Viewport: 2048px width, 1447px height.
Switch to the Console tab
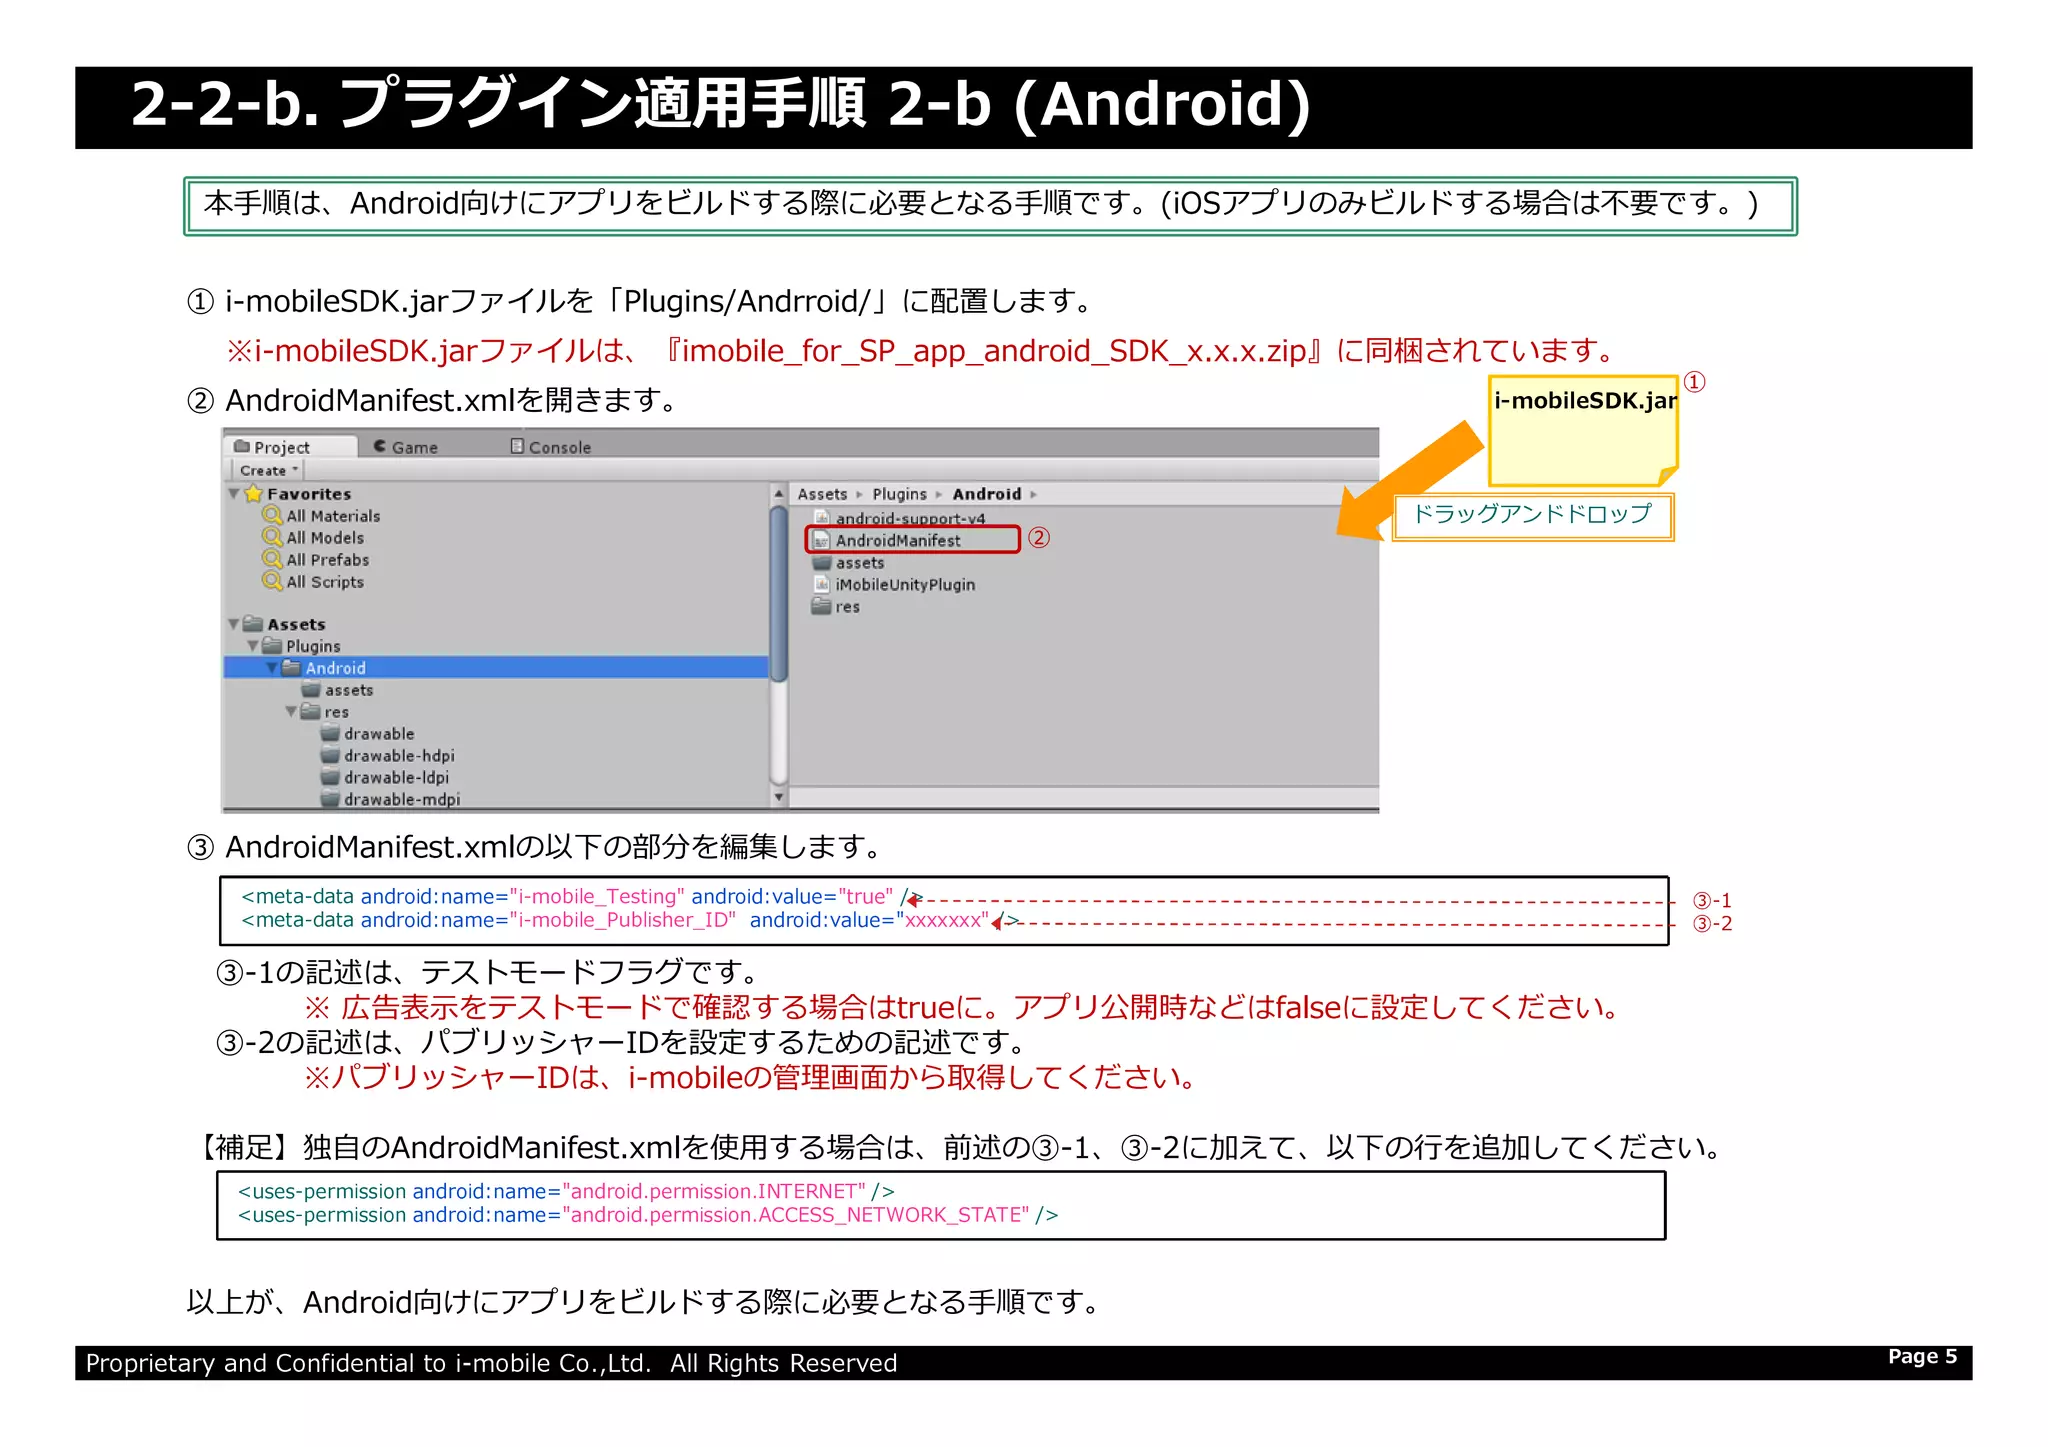(x=551, y=447)
